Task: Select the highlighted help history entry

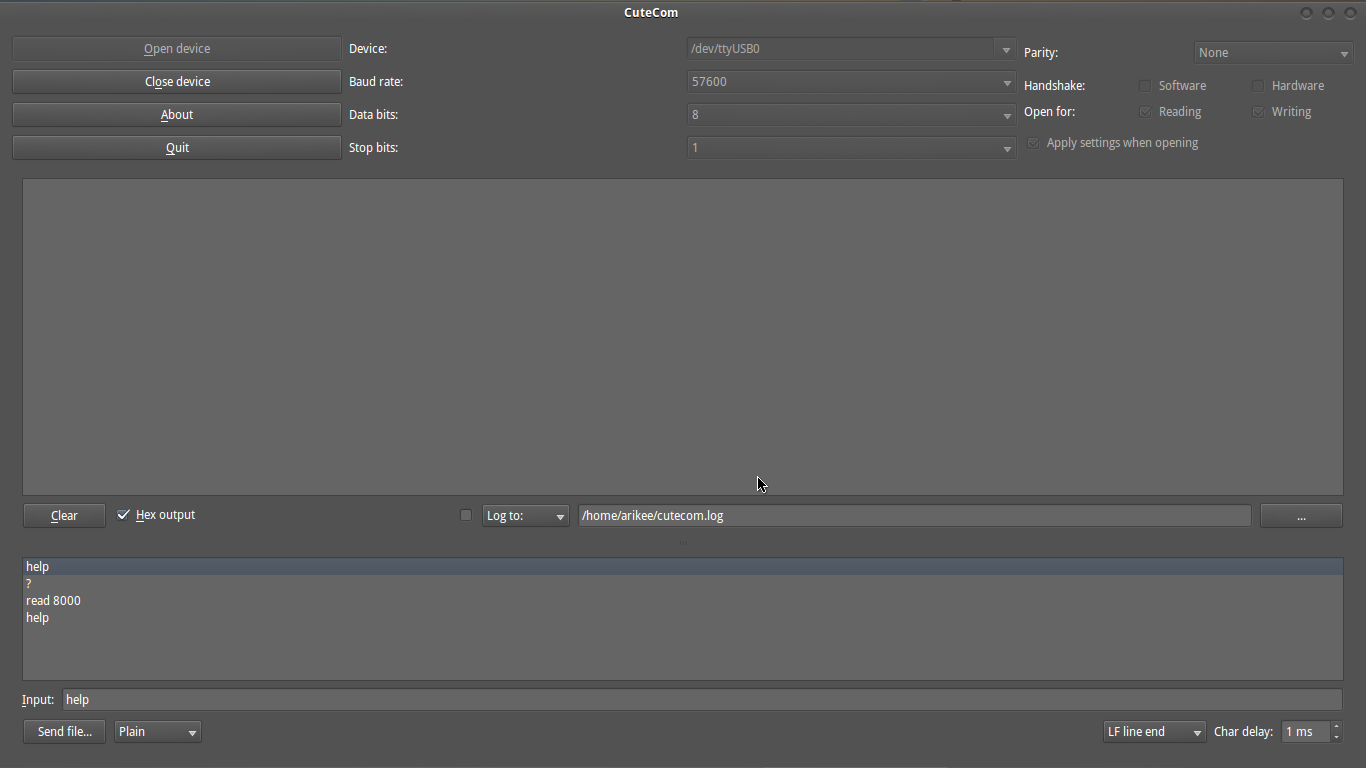Action: coord(683,567)
